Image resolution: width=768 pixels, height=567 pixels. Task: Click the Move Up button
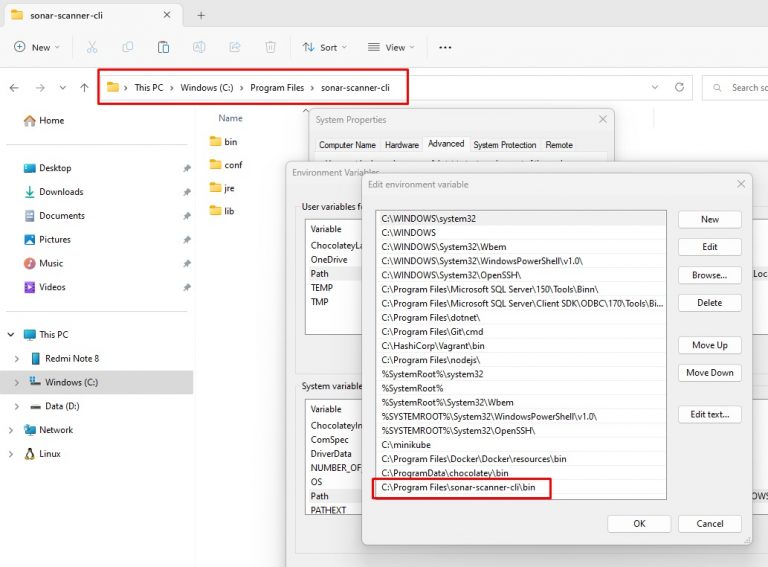(x=710, y=345)
